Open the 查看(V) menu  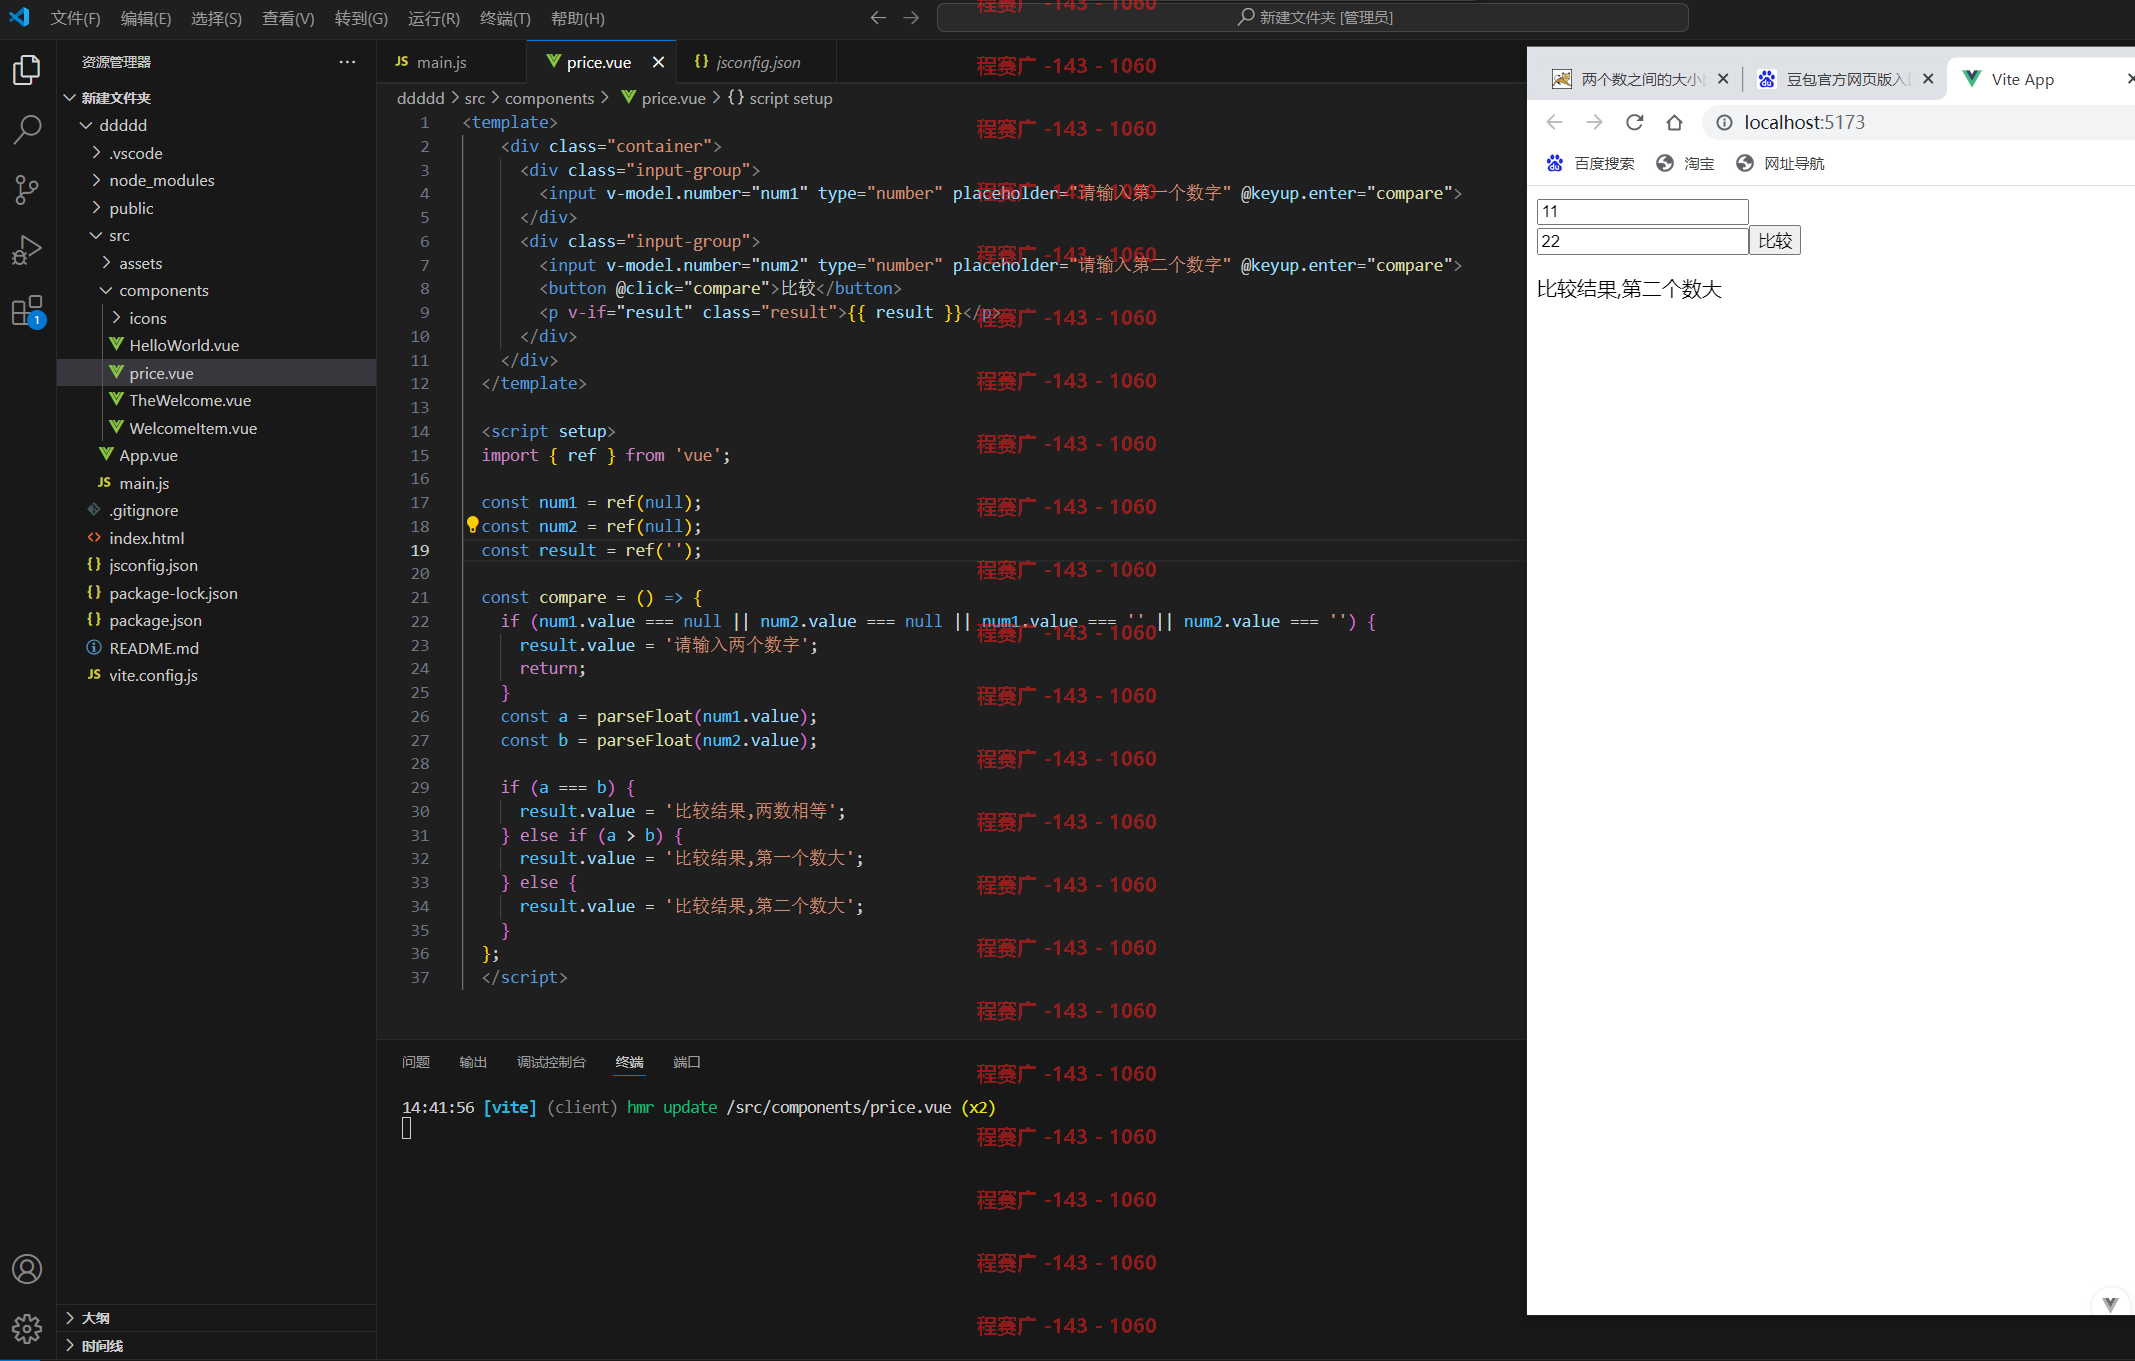[x=288, y=18]
